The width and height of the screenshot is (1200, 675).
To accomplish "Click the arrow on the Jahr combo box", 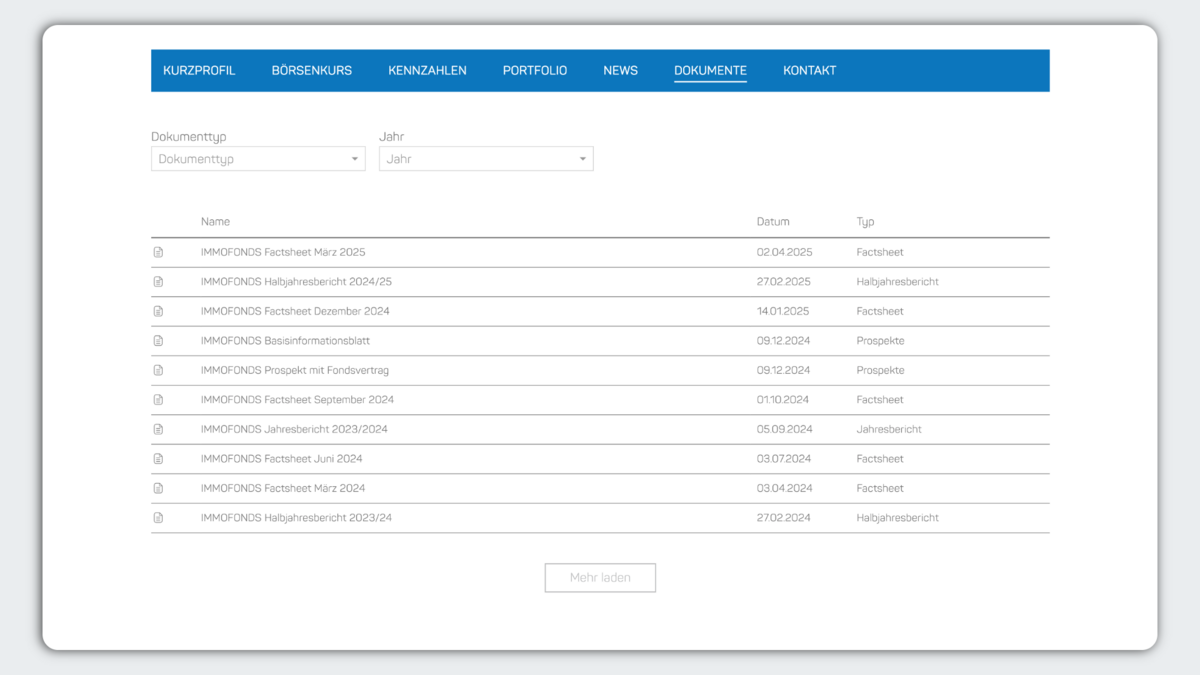I will [x=583, y=159].
